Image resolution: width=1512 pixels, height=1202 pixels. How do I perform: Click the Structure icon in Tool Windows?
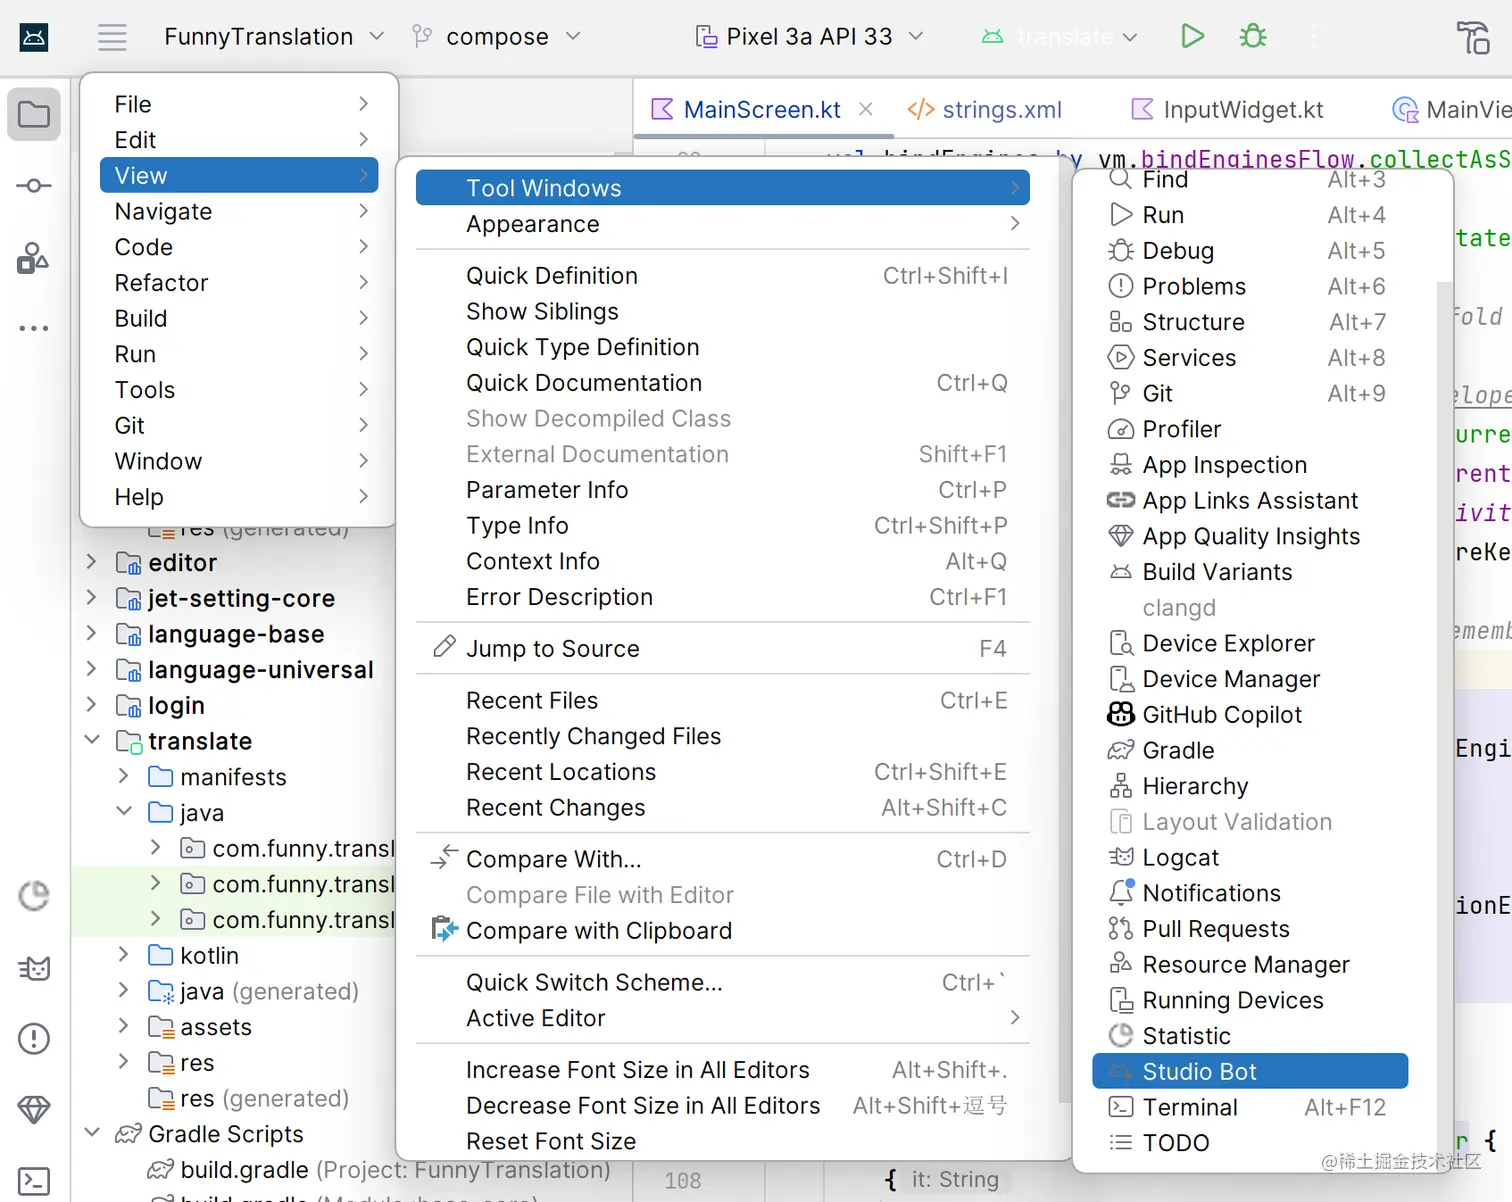point(1121,322)
